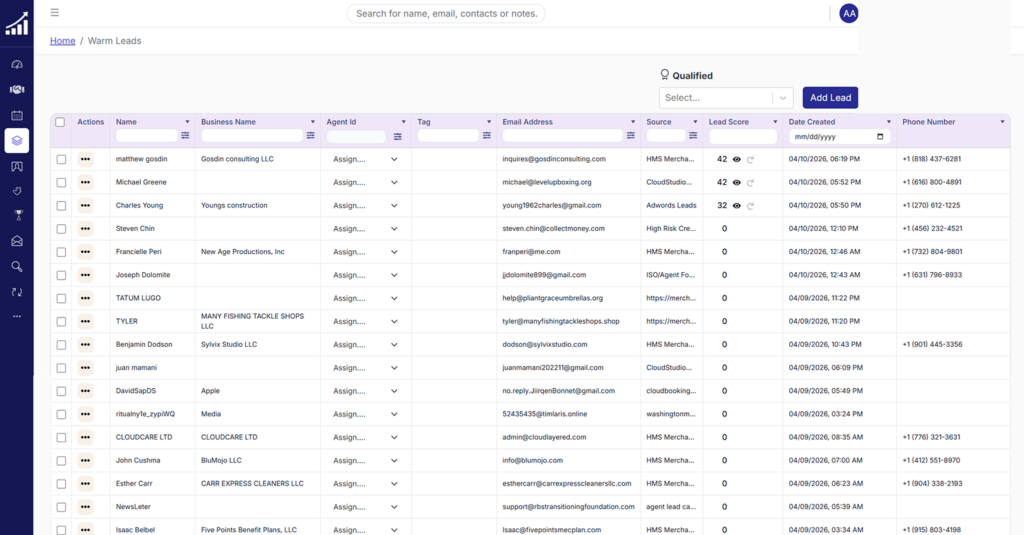Click the Add Lead button
The image size is (1024, 535).
tap(830, 98)
